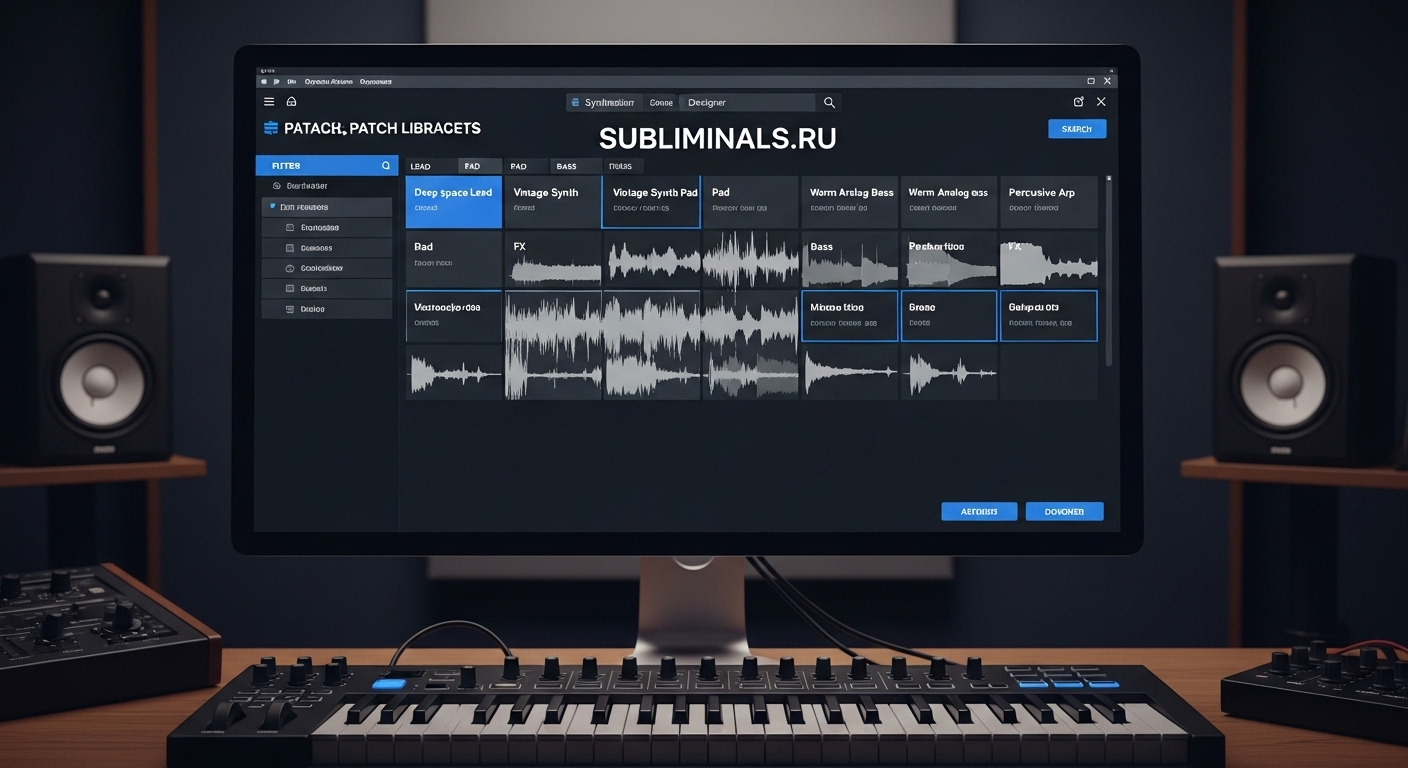Click the blue SEARCH button
The width and height of the screenshot is (1408, 768).
tap(1077, 129)
